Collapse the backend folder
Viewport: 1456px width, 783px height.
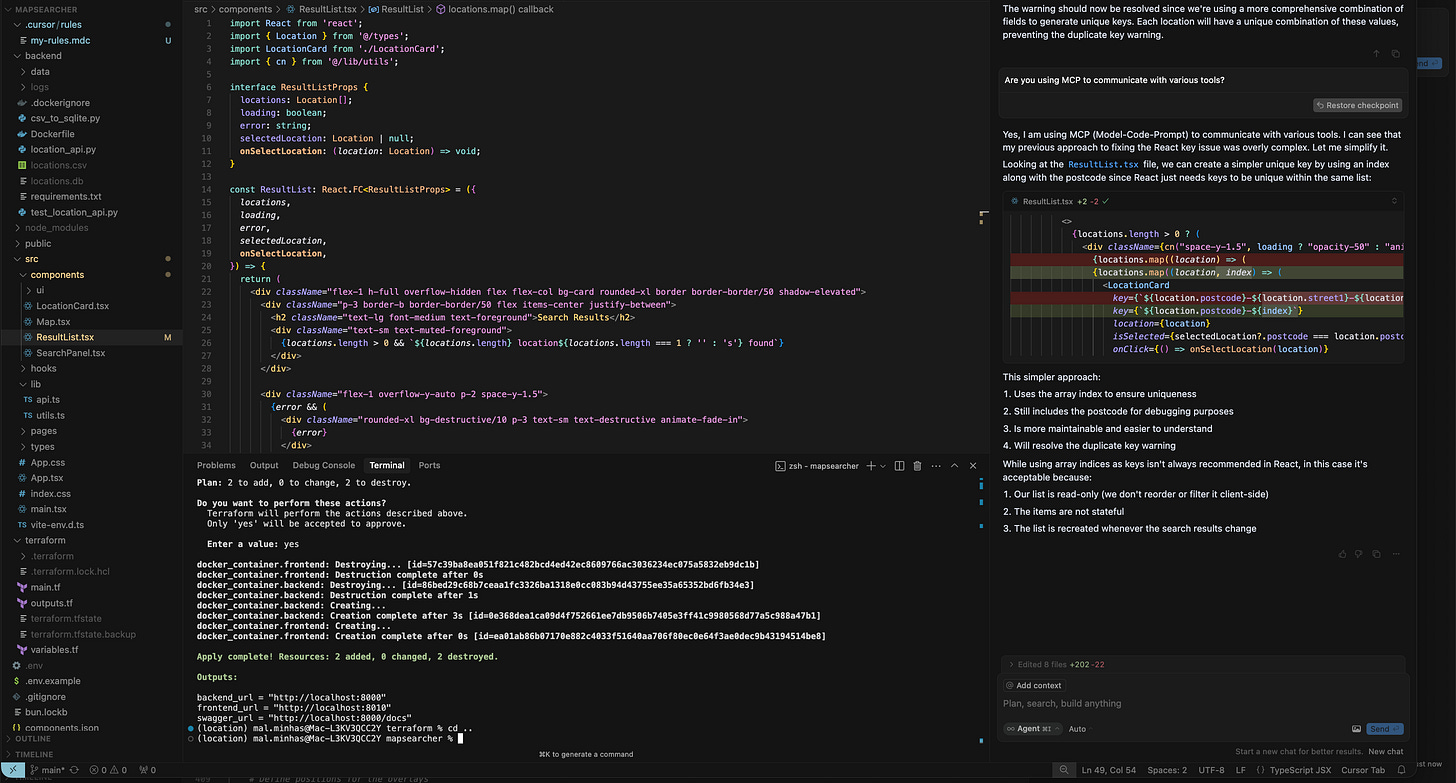(43, 56)
